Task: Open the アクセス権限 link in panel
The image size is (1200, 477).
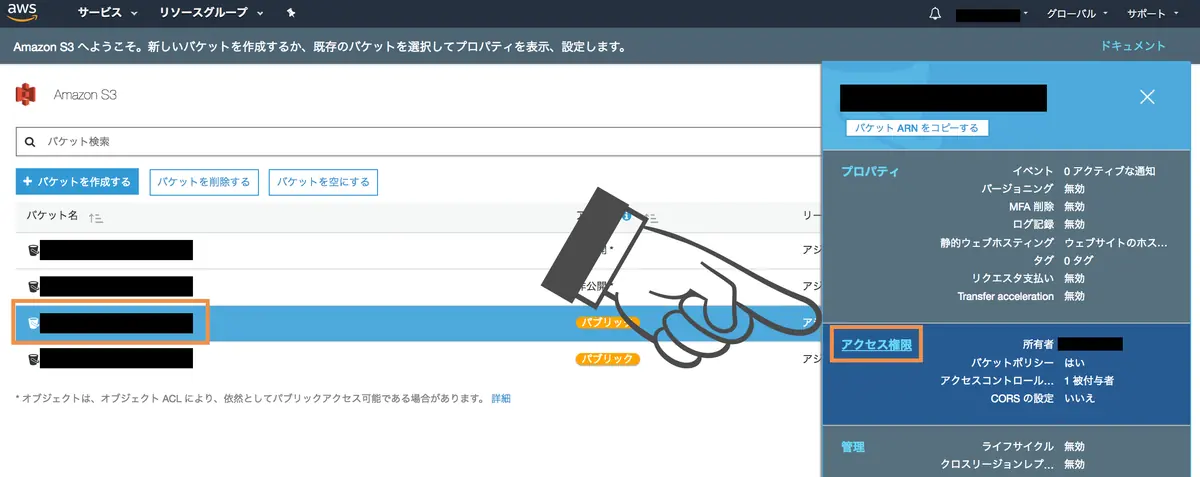Action: pos(877,345)
